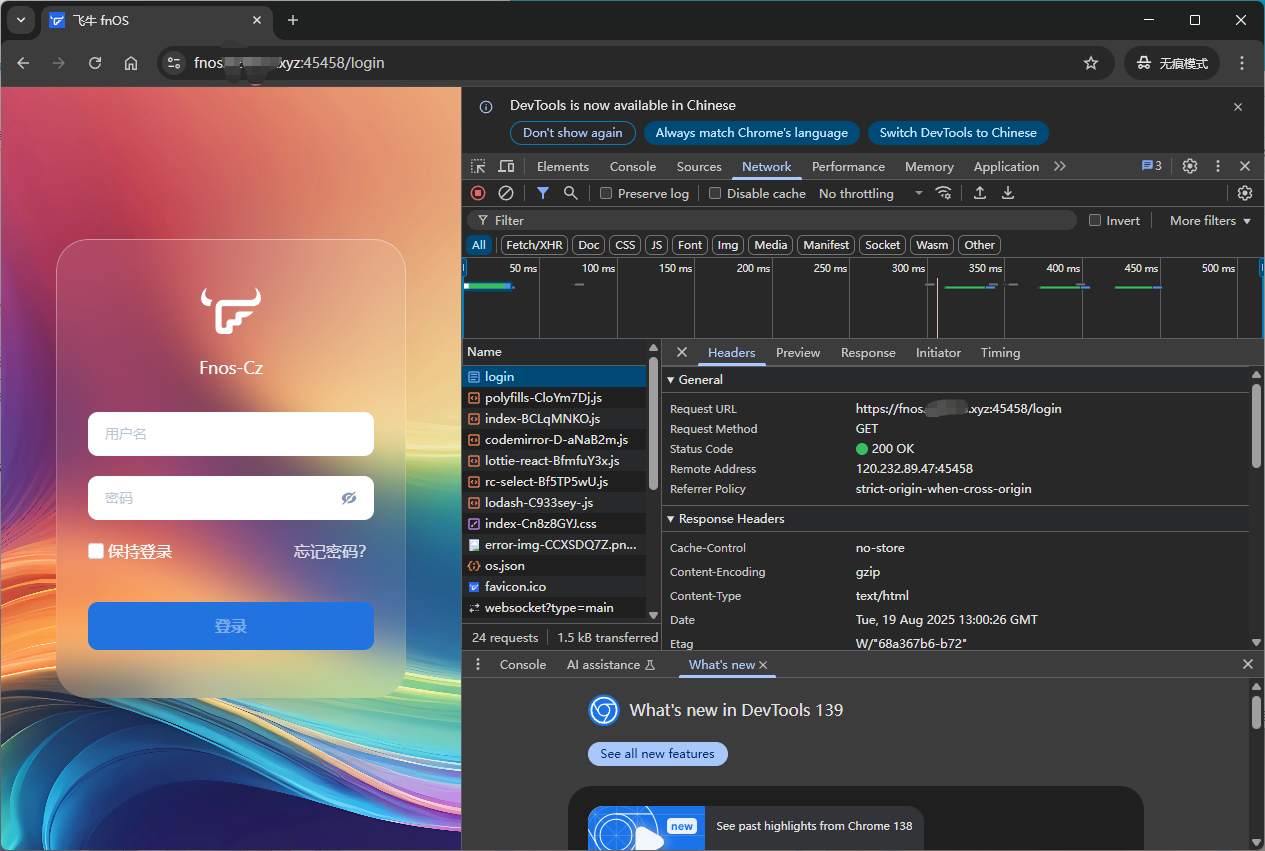Click the Don't show again button

(x=572, y=133)
